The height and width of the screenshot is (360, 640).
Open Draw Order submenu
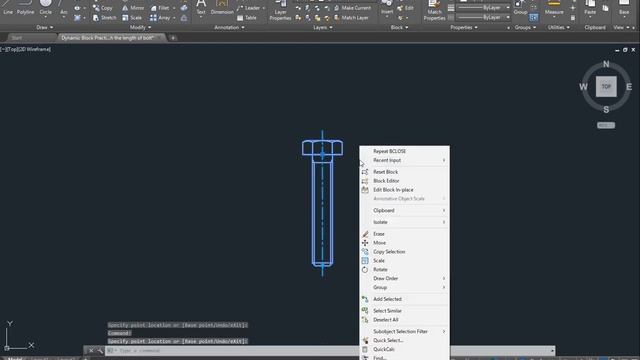404,278
